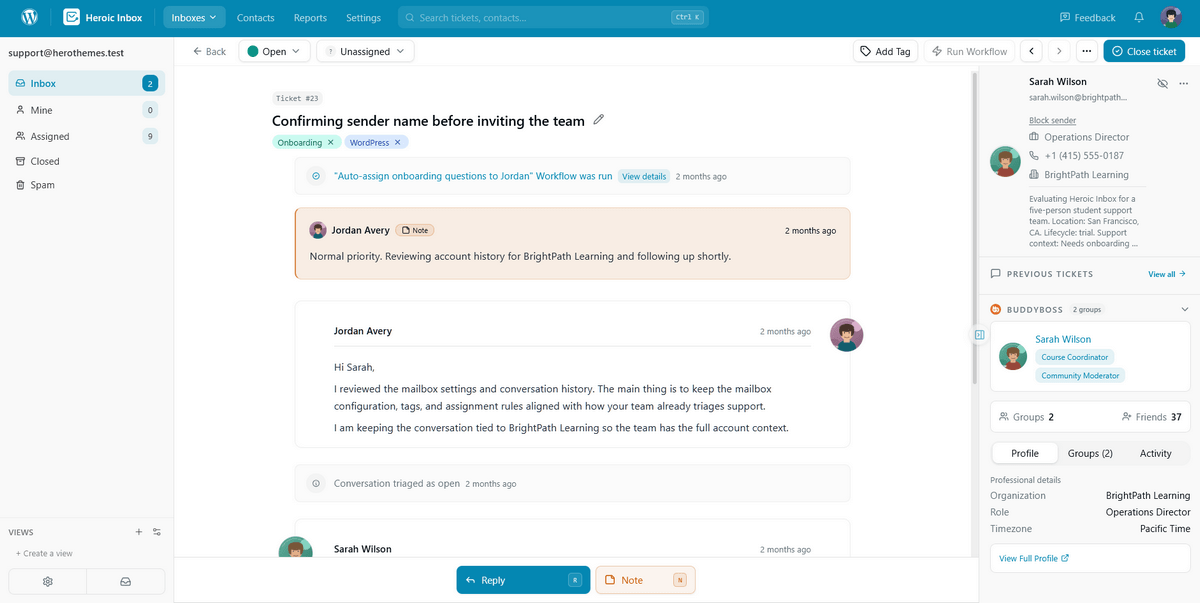Go to the next ticket arrow
Screen dimensions: 1200x603
[x=1059, y=51]
